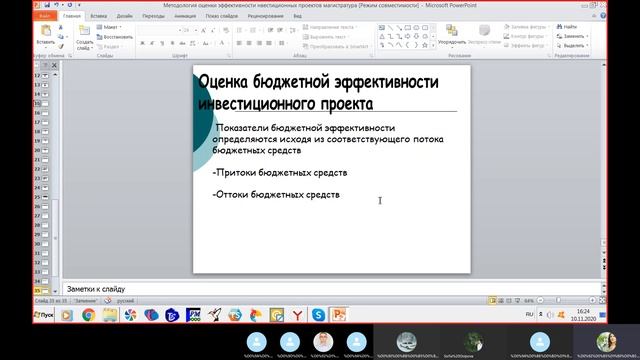Click the Undo icon in quick access toolbar
This screenshot has height=360, width=640.
(56, 5)
